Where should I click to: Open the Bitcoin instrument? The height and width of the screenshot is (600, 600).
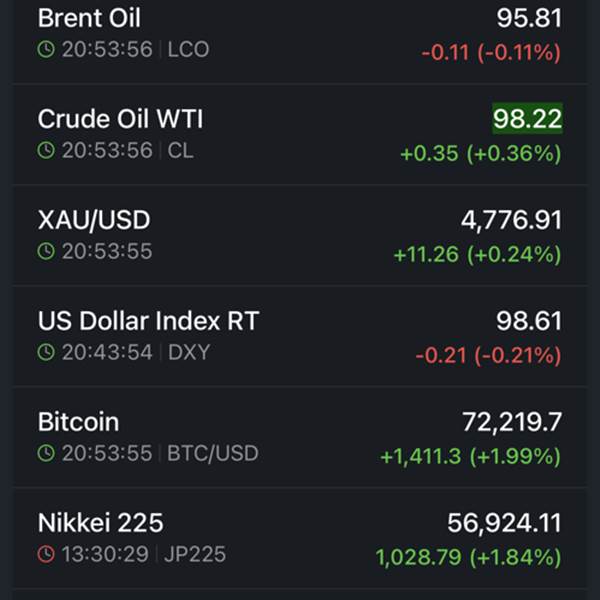click(78, 421)
